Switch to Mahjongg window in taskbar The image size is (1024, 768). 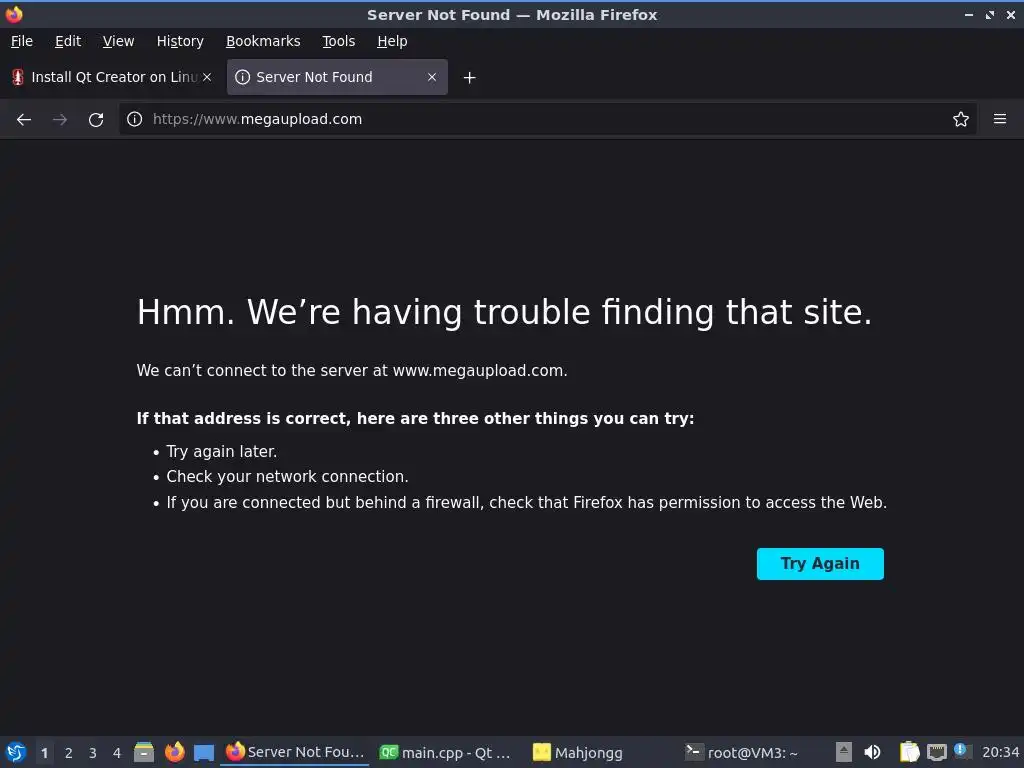[578, 752]
